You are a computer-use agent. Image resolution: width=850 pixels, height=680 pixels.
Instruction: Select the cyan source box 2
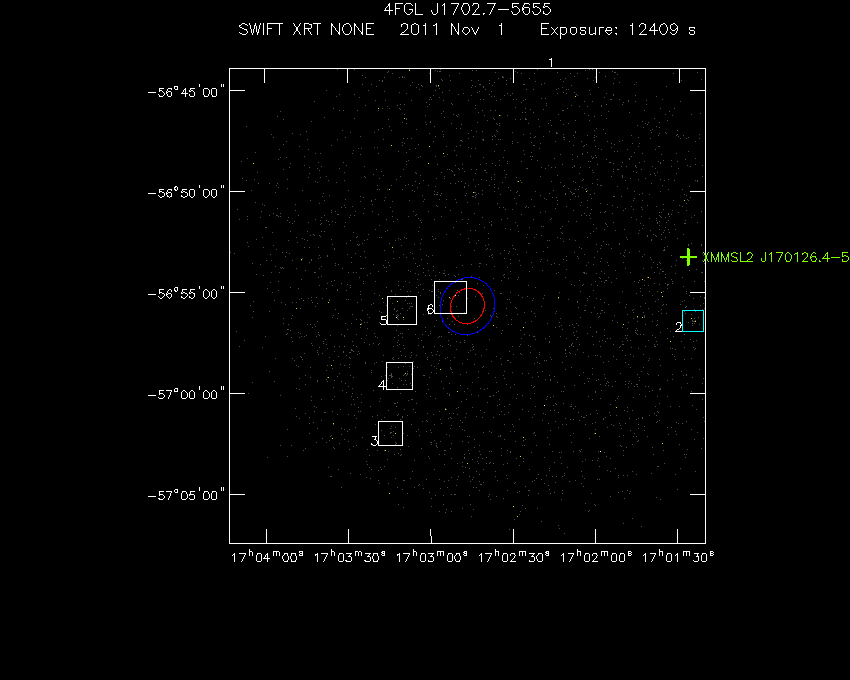point(693,321)
